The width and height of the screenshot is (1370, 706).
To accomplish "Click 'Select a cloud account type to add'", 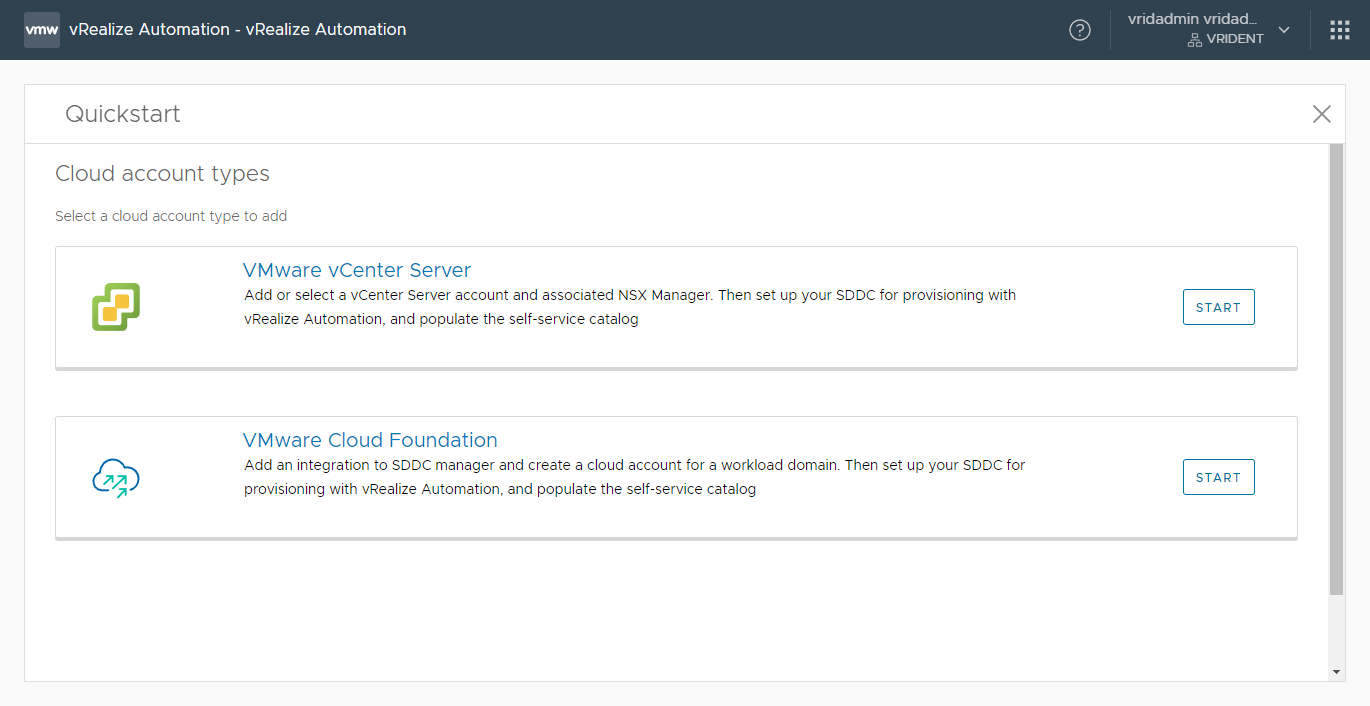I will click(171, 216).
